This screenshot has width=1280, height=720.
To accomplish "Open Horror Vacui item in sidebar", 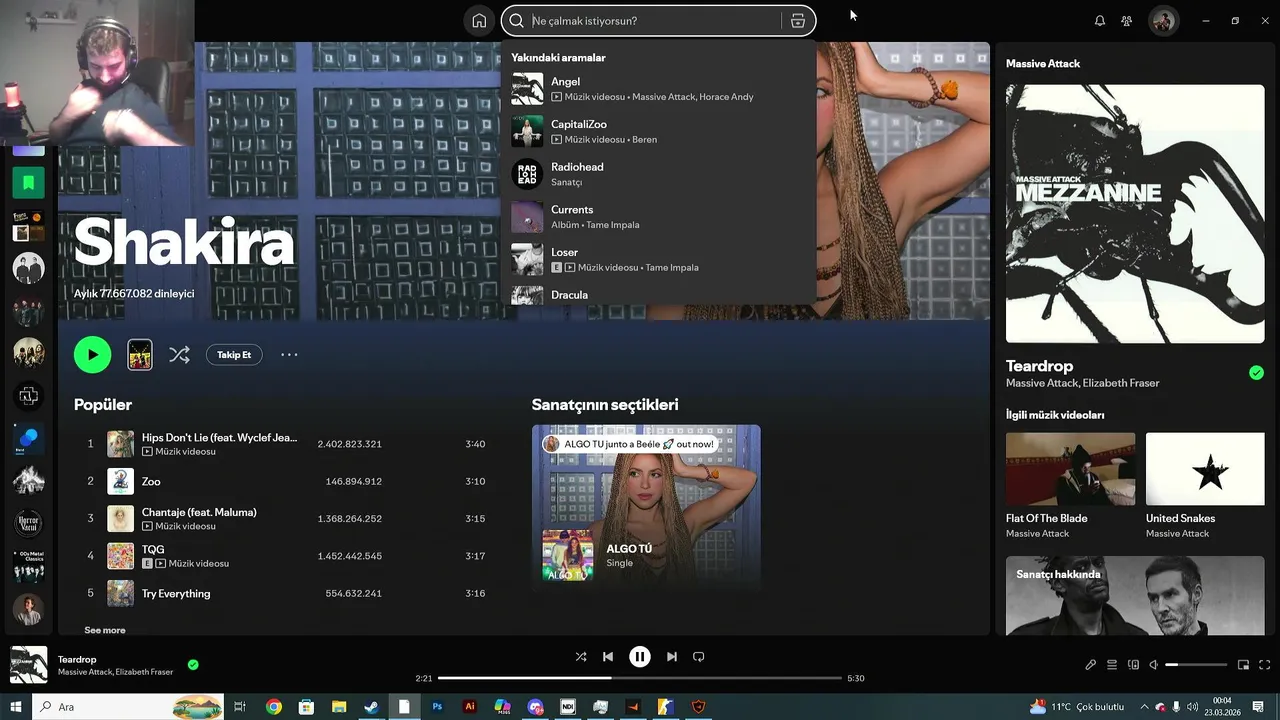I will point(28,523).
